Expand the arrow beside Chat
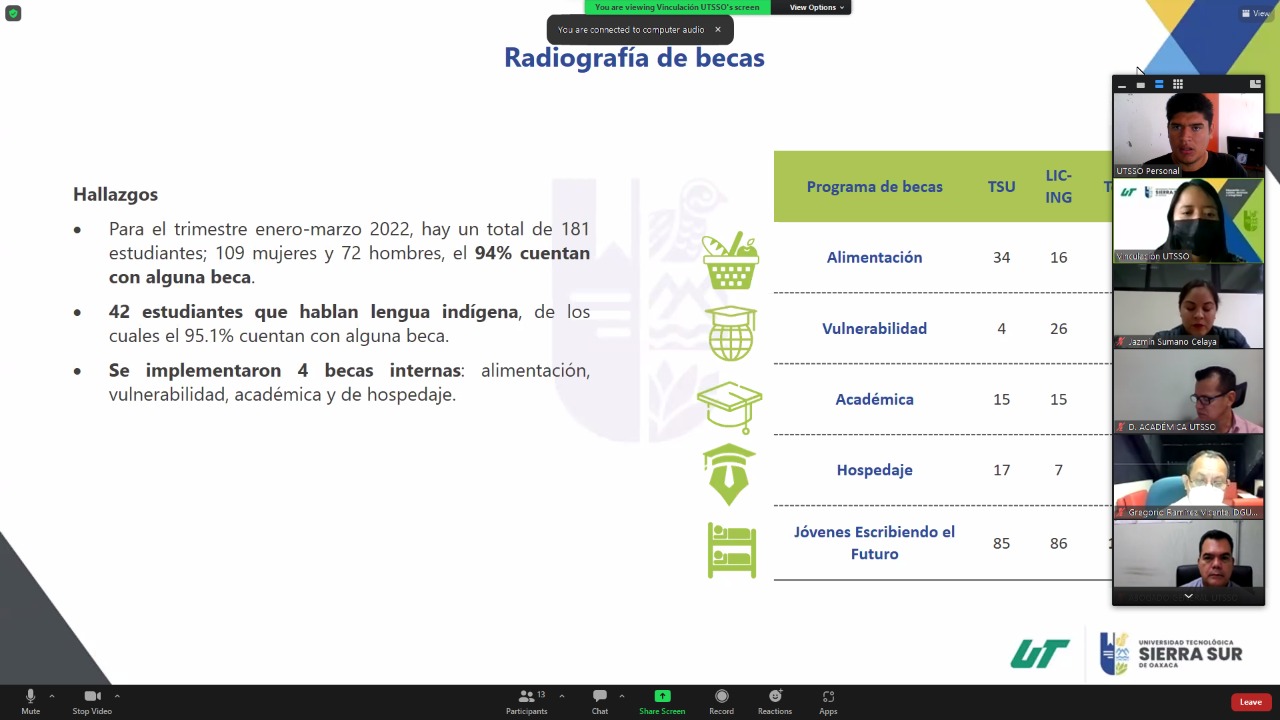This screenshot has width=1280, height=720. tap(622, 696)
